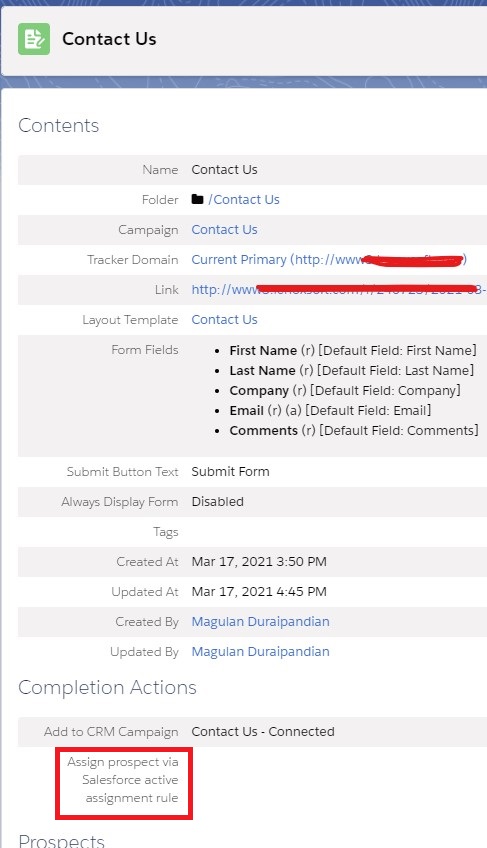Open the Layout Template Contact Us link

tap(225, 320)
